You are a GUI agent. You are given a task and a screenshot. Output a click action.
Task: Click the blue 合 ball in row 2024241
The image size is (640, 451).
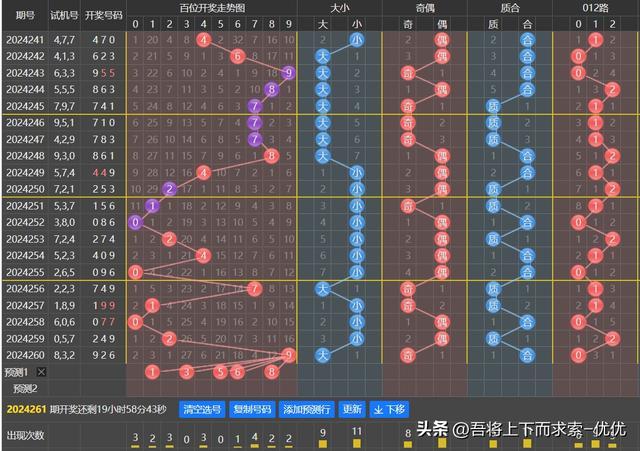pyautogui.click(x=528, y=40)
